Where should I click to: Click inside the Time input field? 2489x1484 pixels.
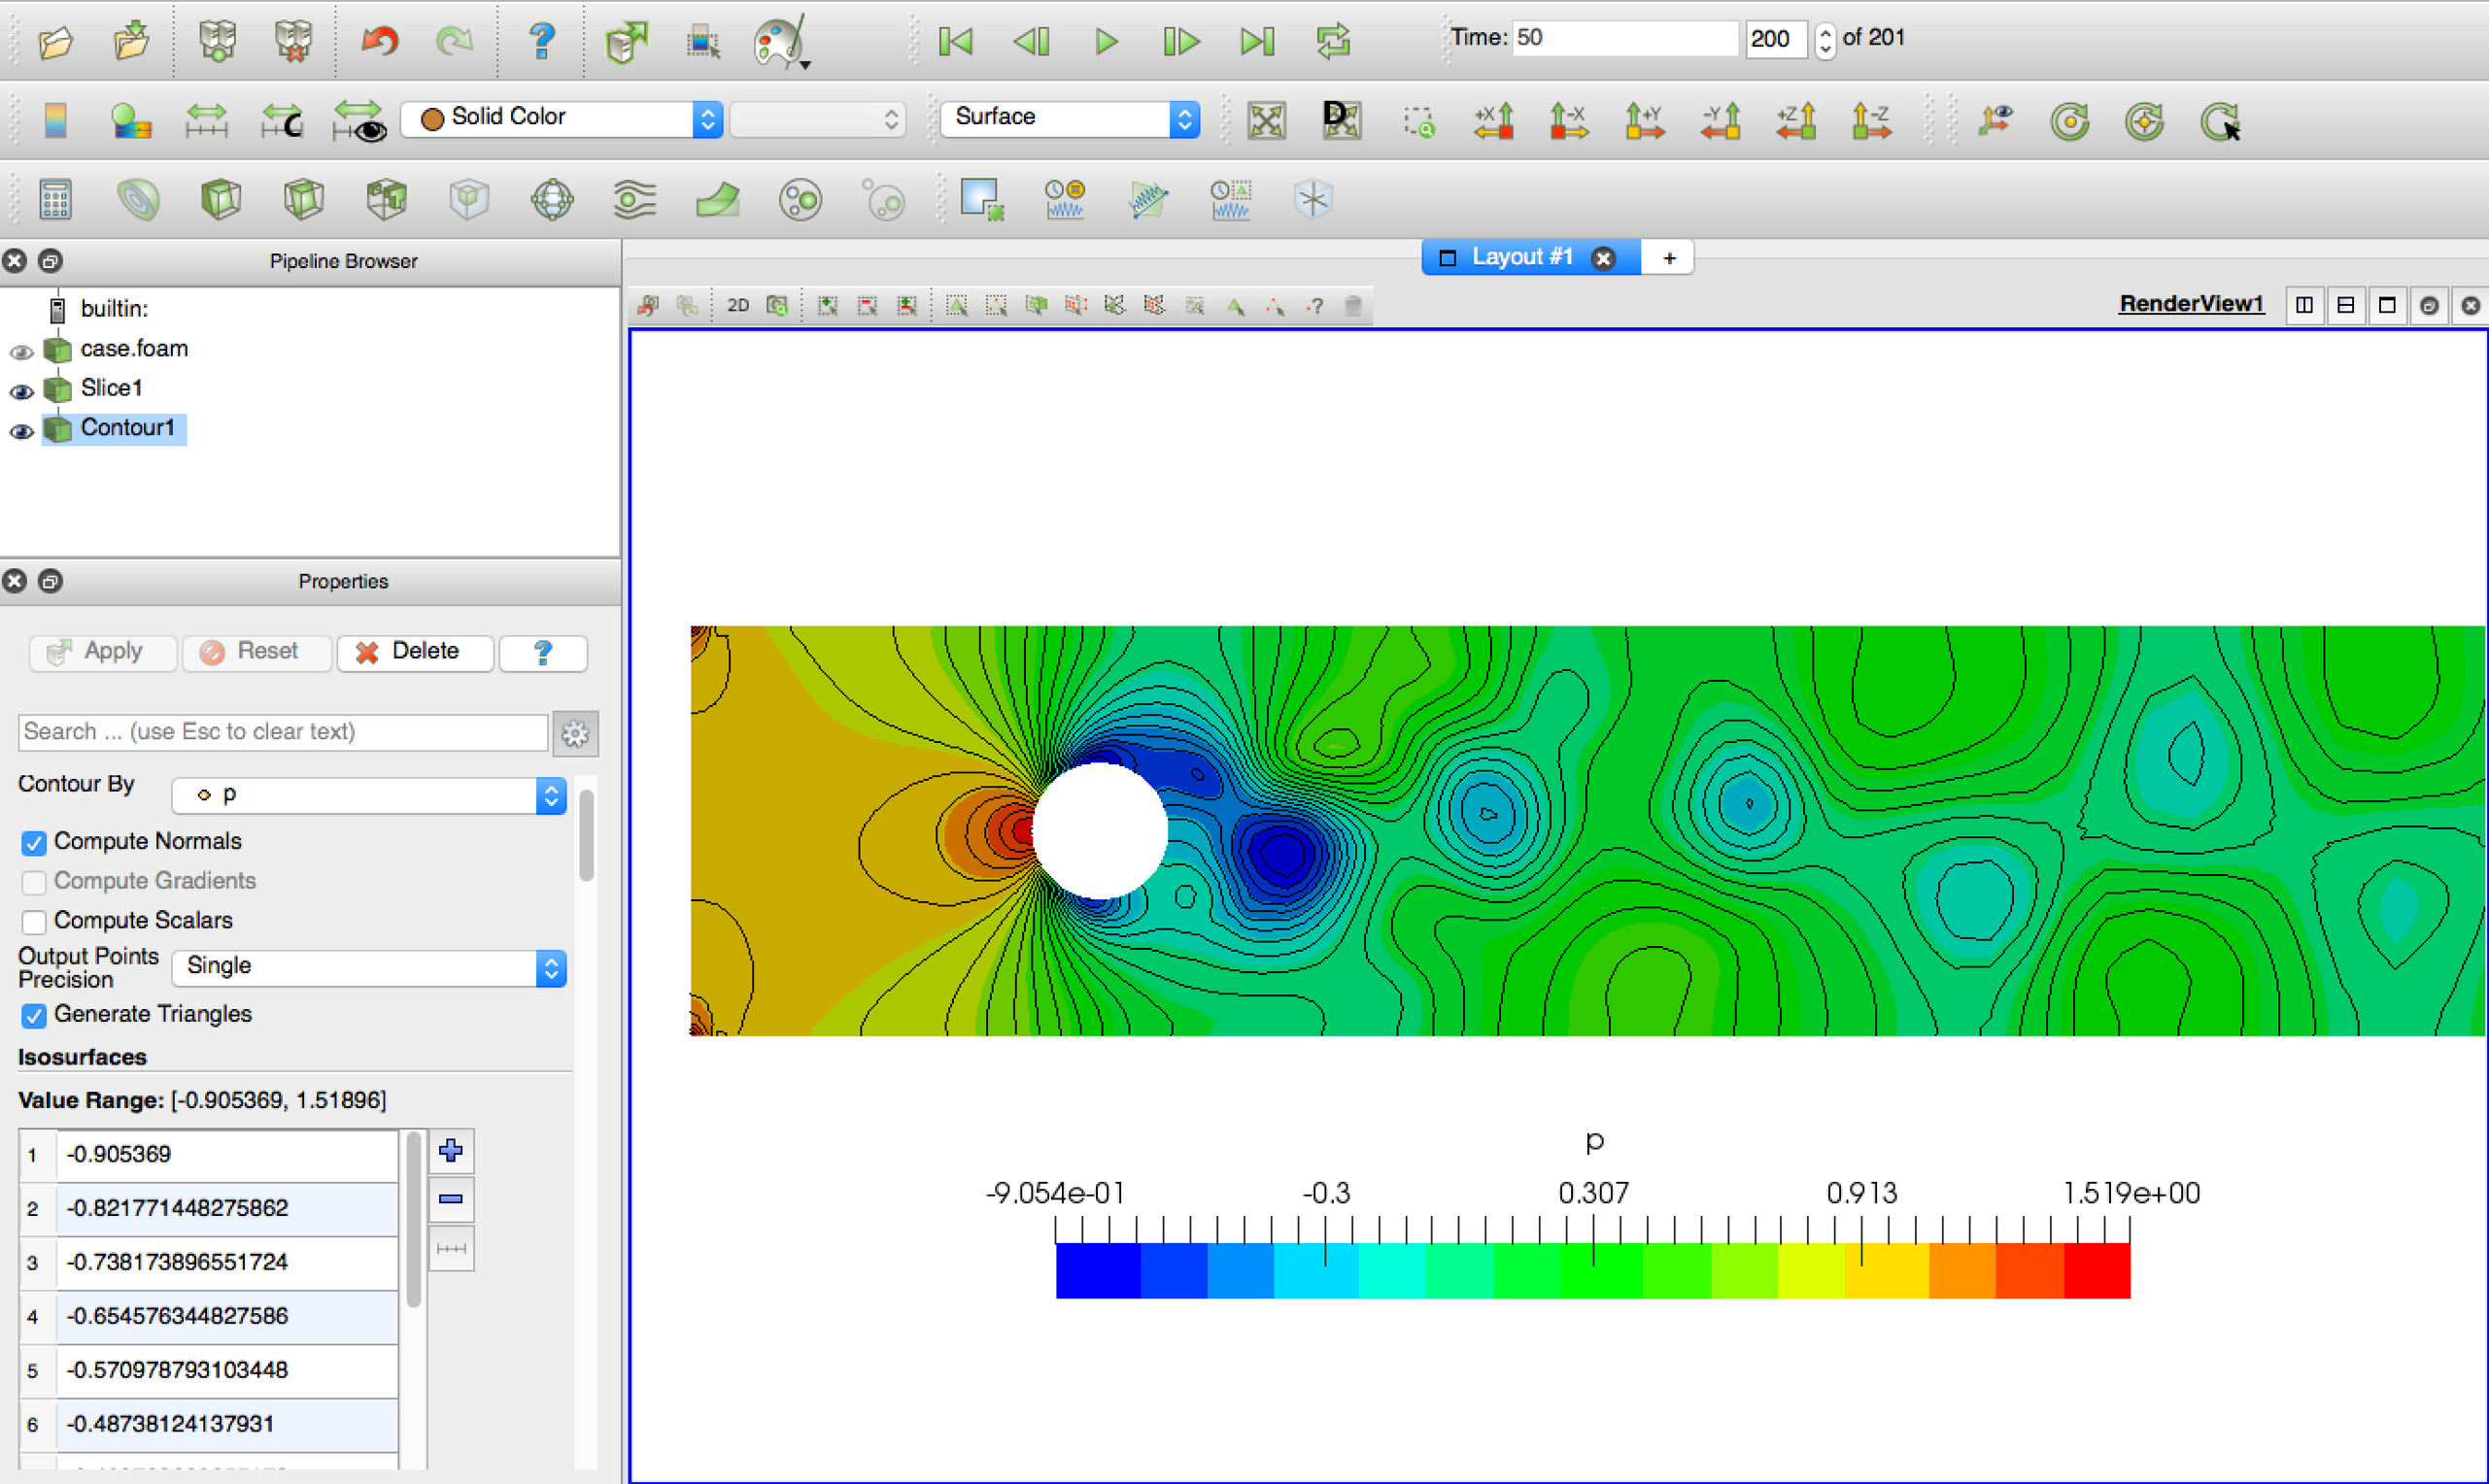click(1620, 38)
